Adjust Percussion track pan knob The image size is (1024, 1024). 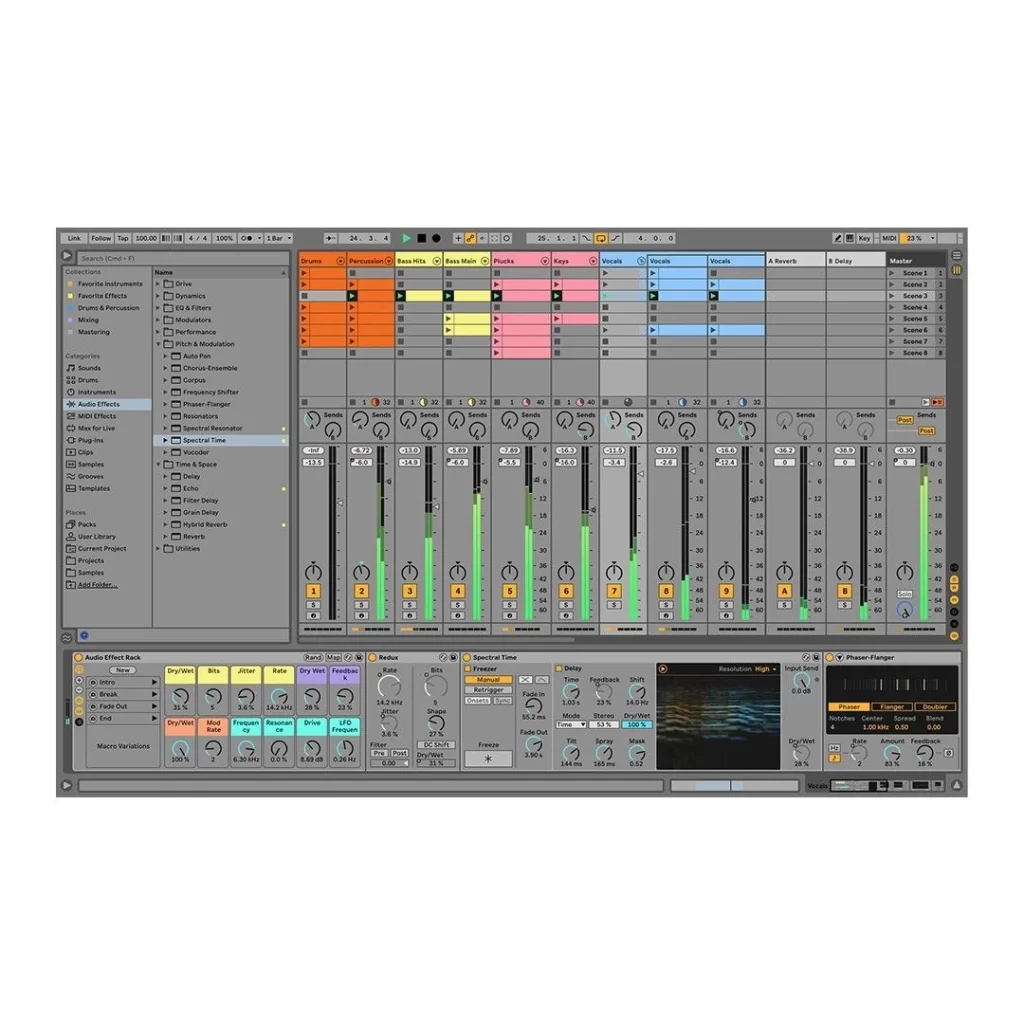(361, 573)
